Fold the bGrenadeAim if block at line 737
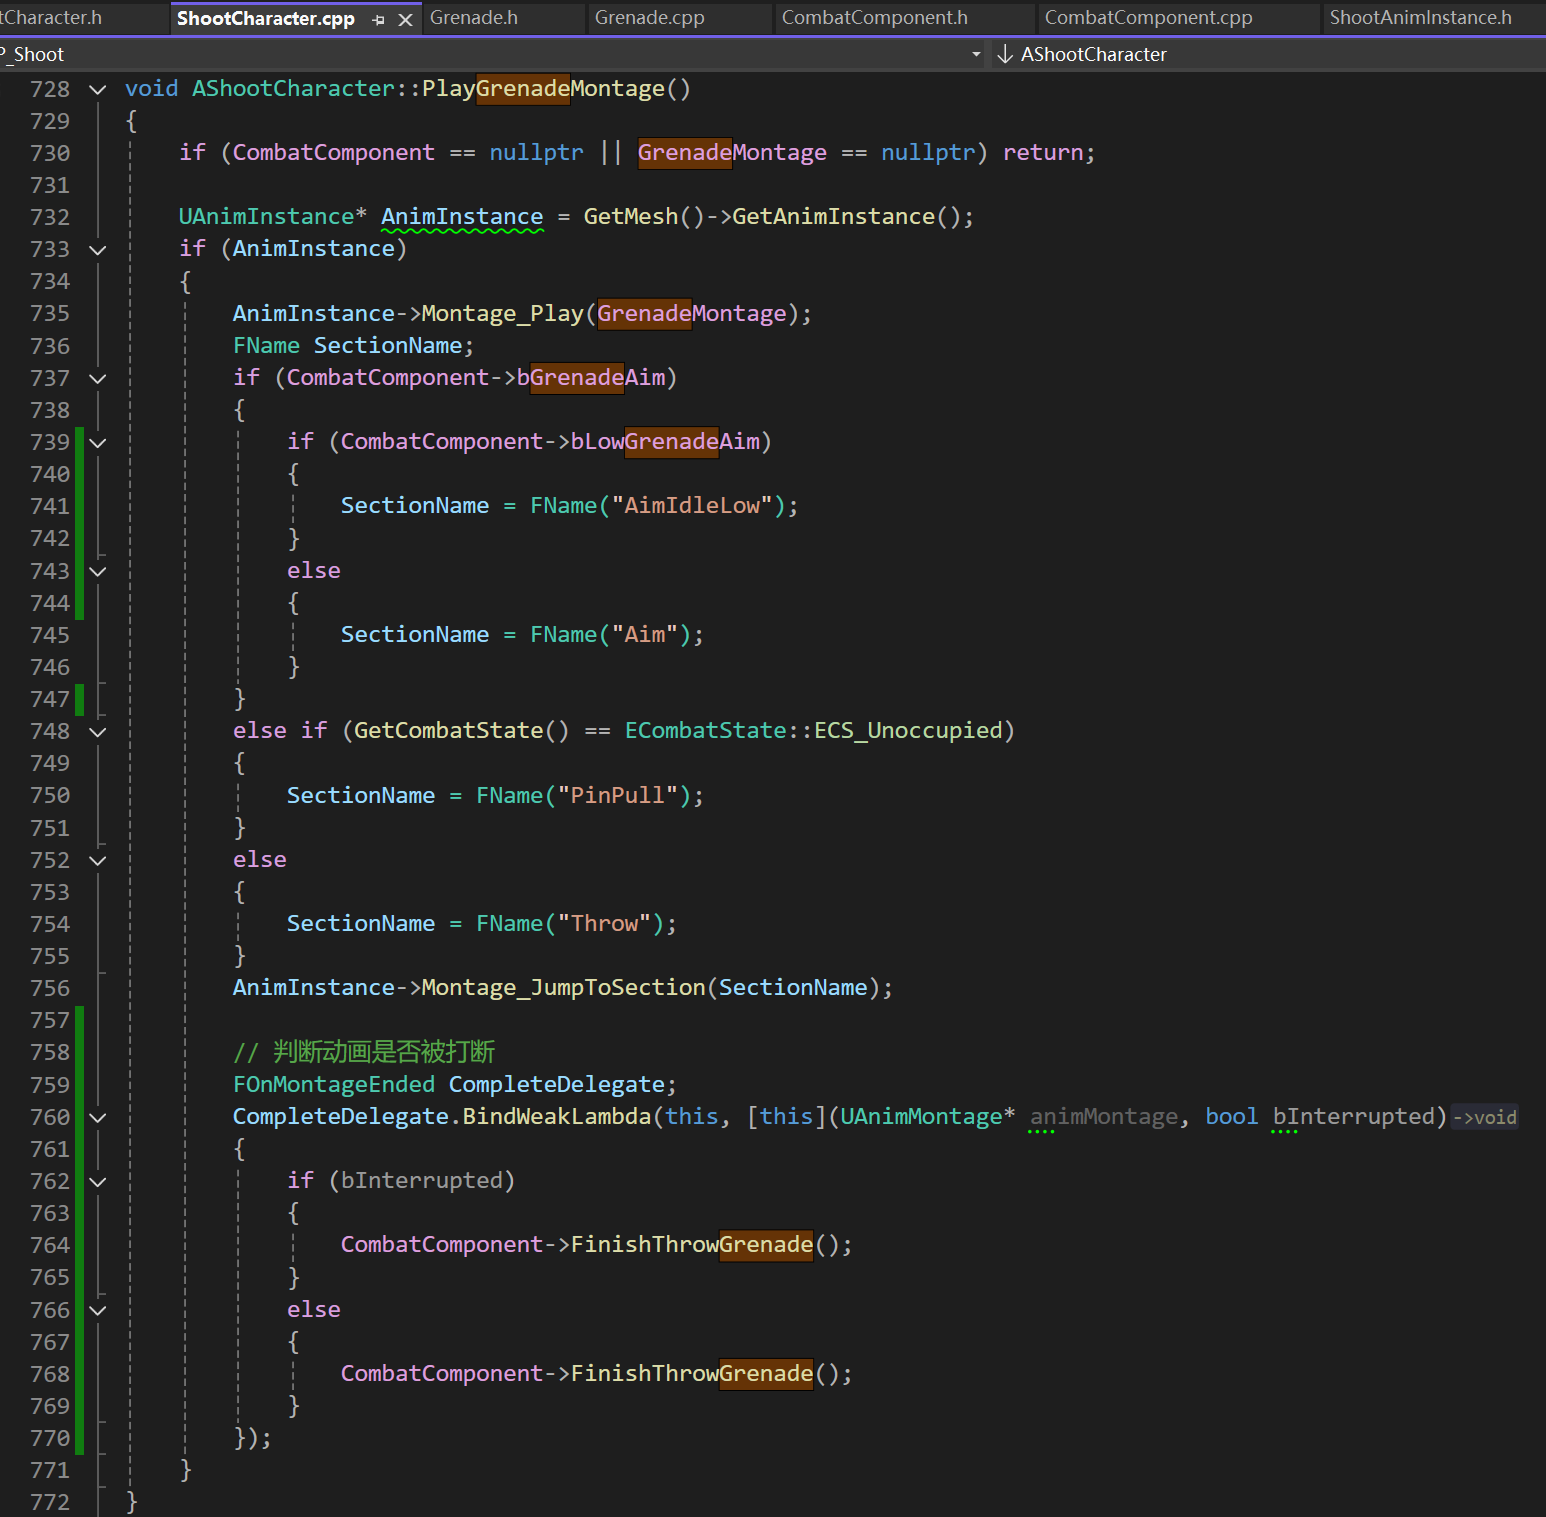1546x1517 pixels. pos(98,378)
